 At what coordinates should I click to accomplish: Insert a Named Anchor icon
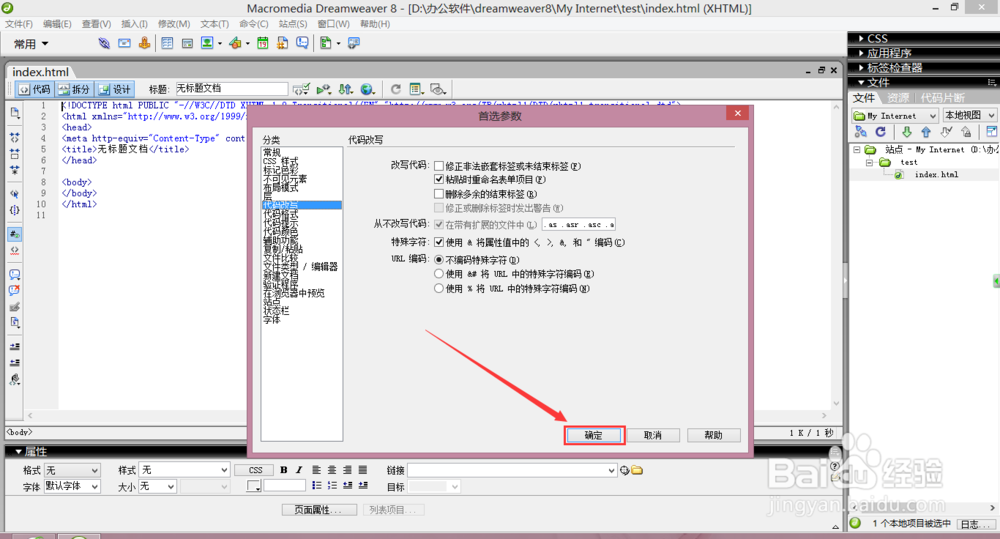click(145, 43)
